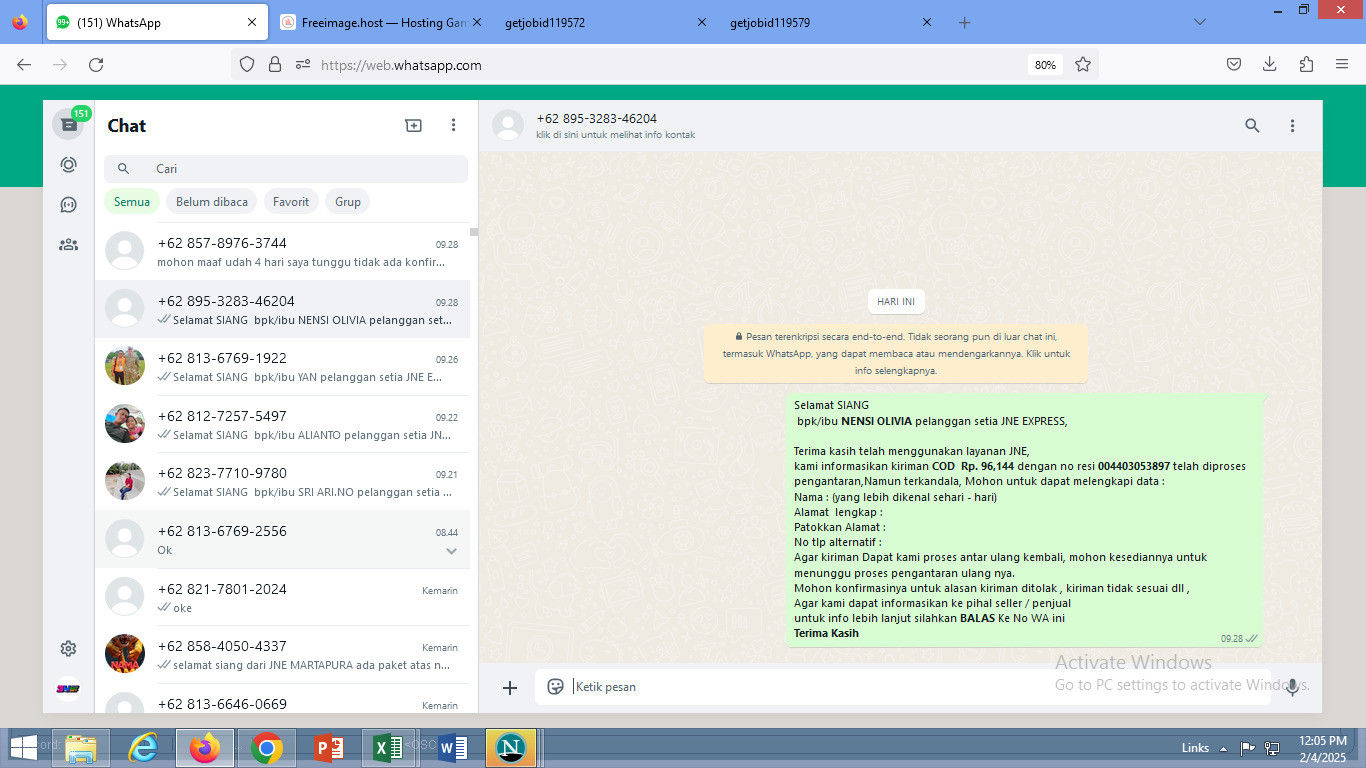
Task: Click the voice message microphone icon
Action: coord(1292,687)
